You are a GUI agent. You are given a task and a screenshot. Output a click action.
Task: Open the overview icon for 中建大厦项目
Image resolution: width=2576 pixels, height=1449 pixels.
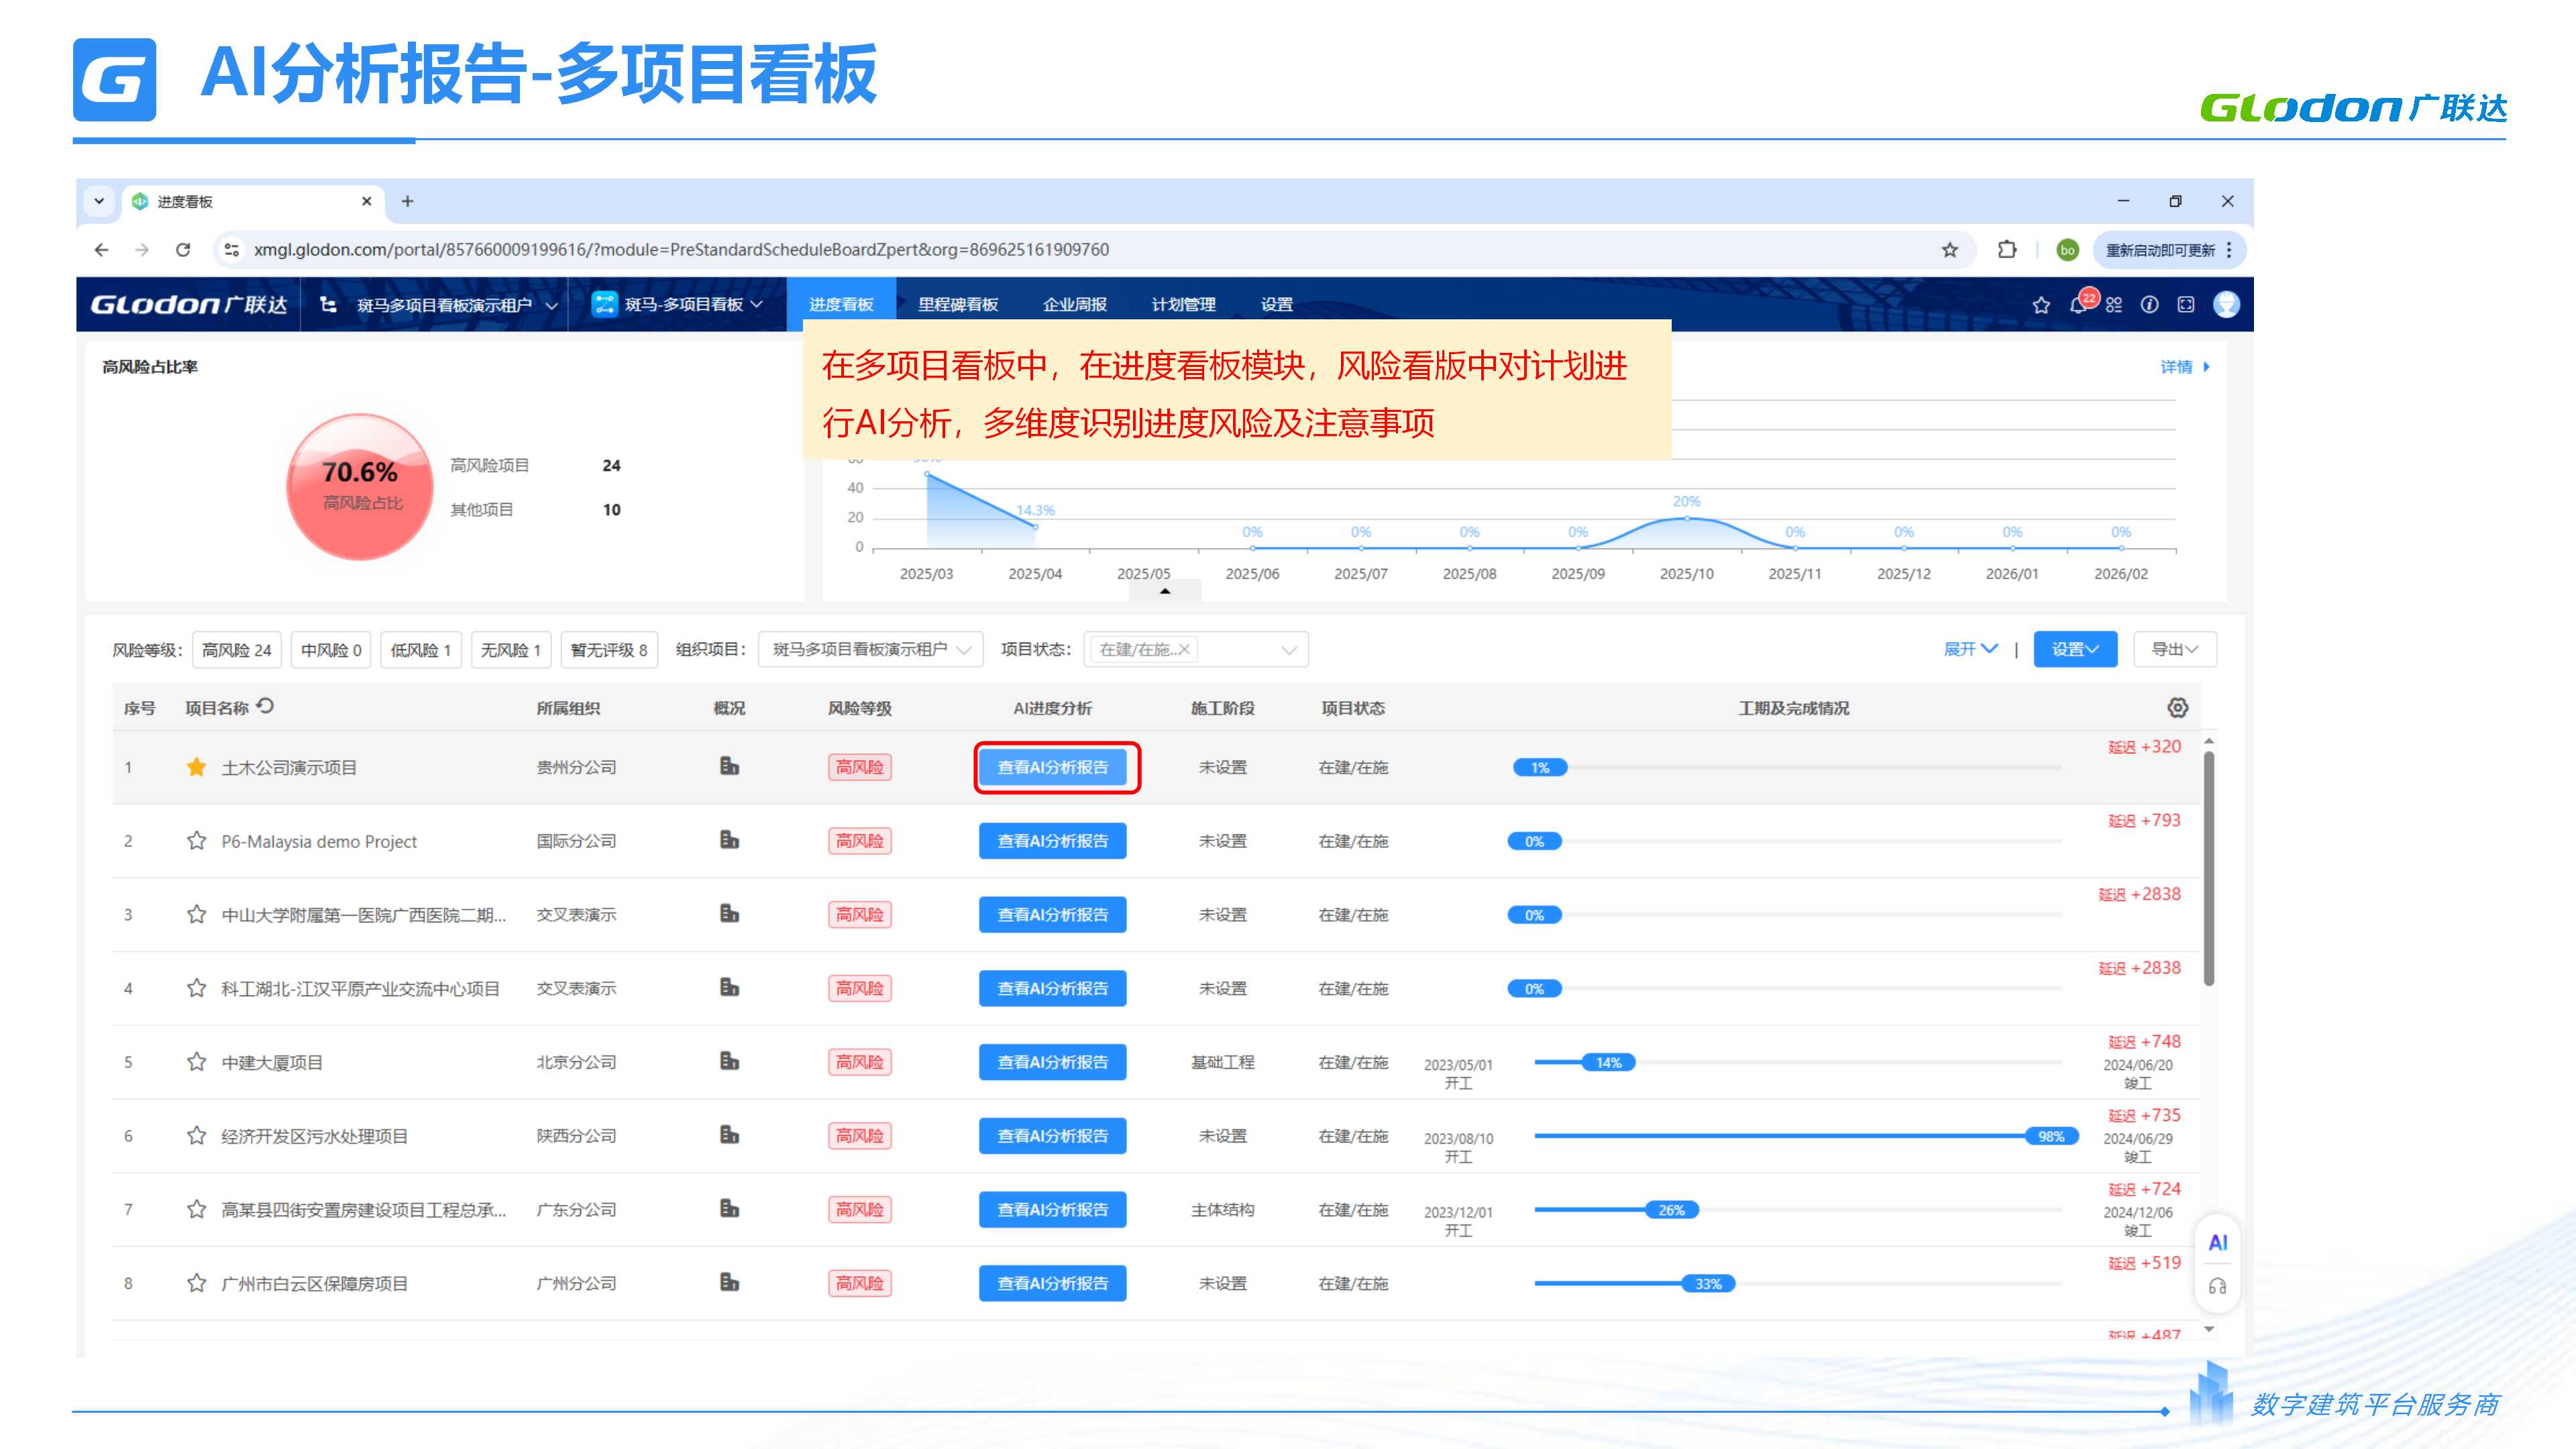pyautogui.click(x=729, y=1061)
